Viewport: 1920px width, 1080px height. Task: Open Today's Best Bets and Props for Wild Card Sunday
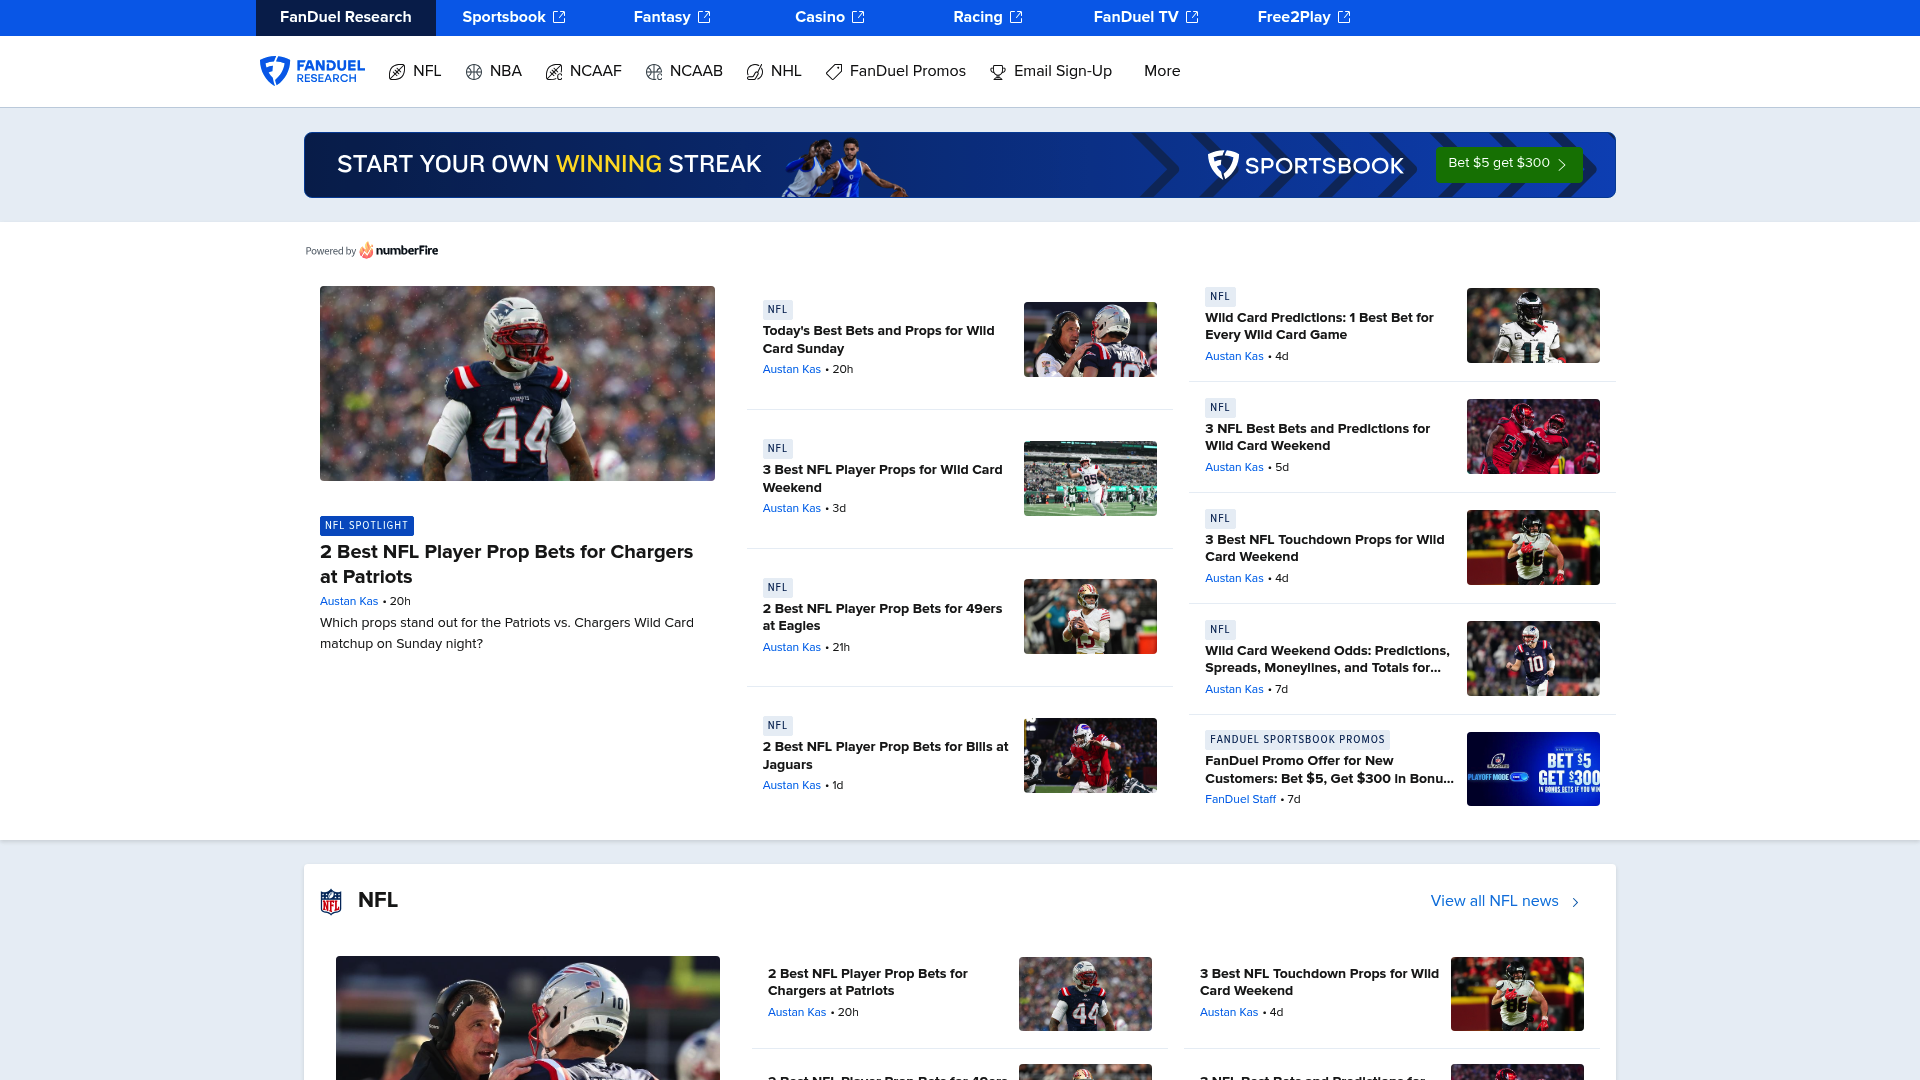878,339
